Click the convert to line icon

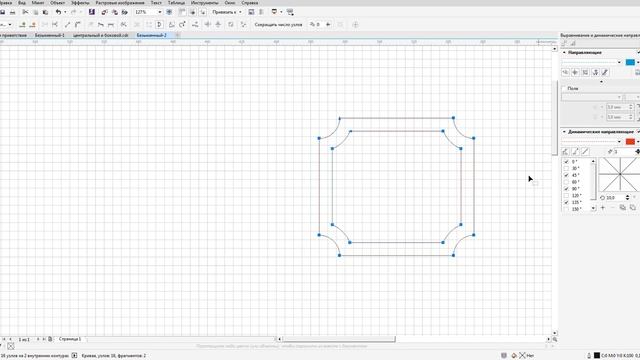[67, 24]
